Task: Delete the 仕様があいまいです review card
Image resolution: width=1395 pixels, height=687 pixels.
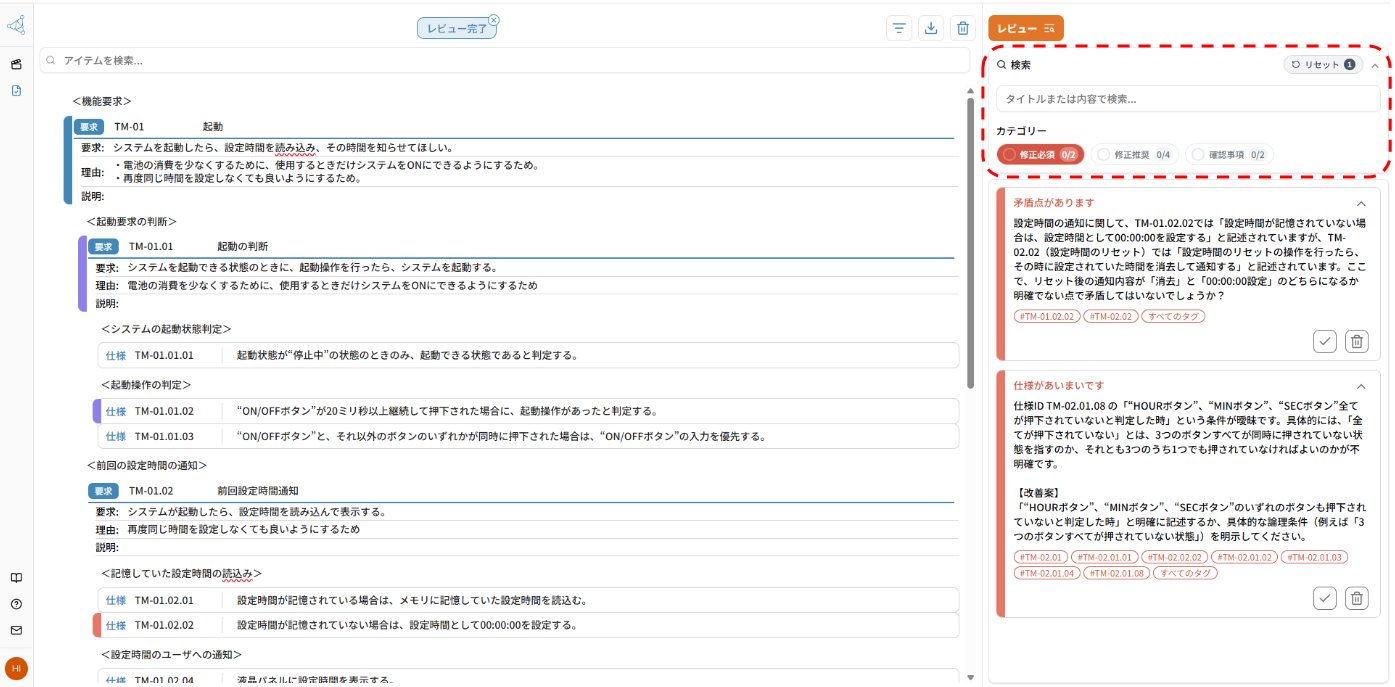Action: tap(1356, 598)
